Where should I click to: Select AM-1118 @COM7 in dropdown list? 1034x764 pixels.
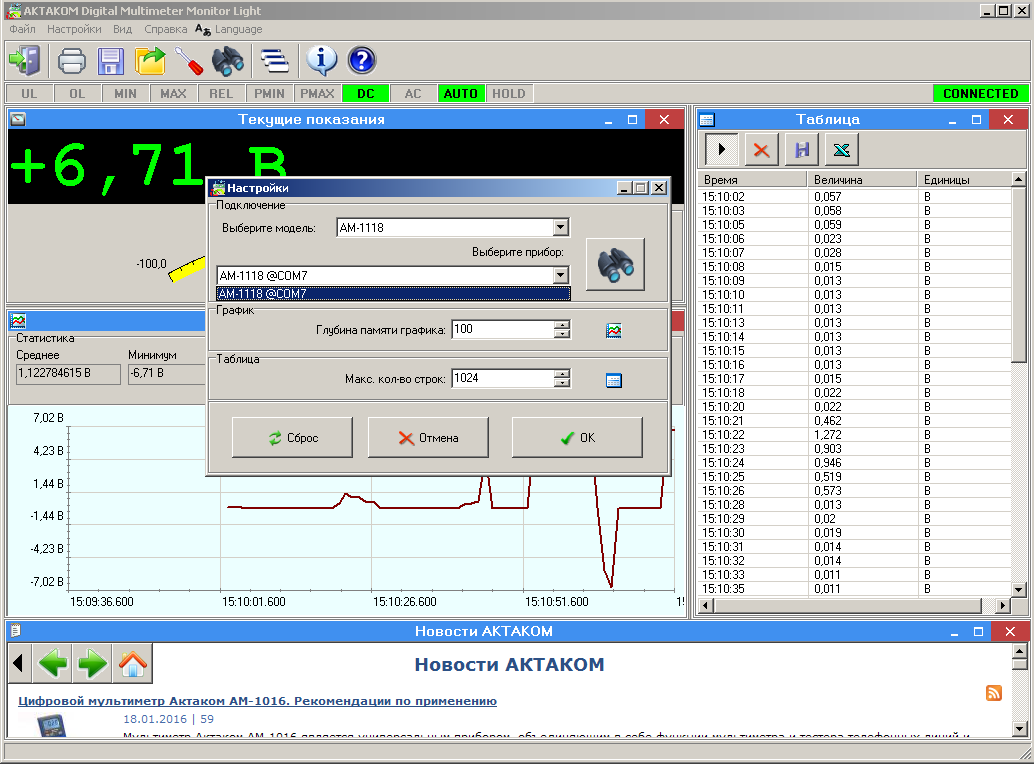pos(393,294)
